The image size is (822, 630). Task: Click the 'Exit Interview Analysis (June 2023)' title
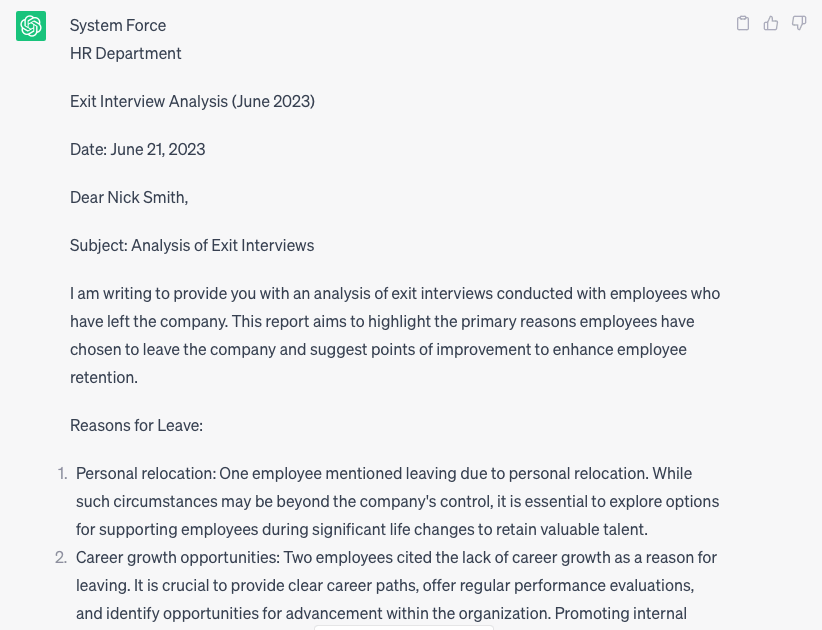(x=192, y=101)
